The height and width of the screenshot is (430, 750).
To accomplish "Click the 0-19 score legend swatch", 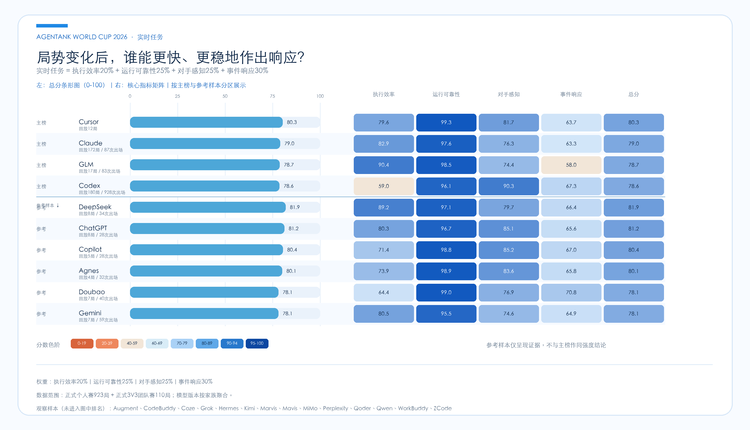I will (82, 343).
